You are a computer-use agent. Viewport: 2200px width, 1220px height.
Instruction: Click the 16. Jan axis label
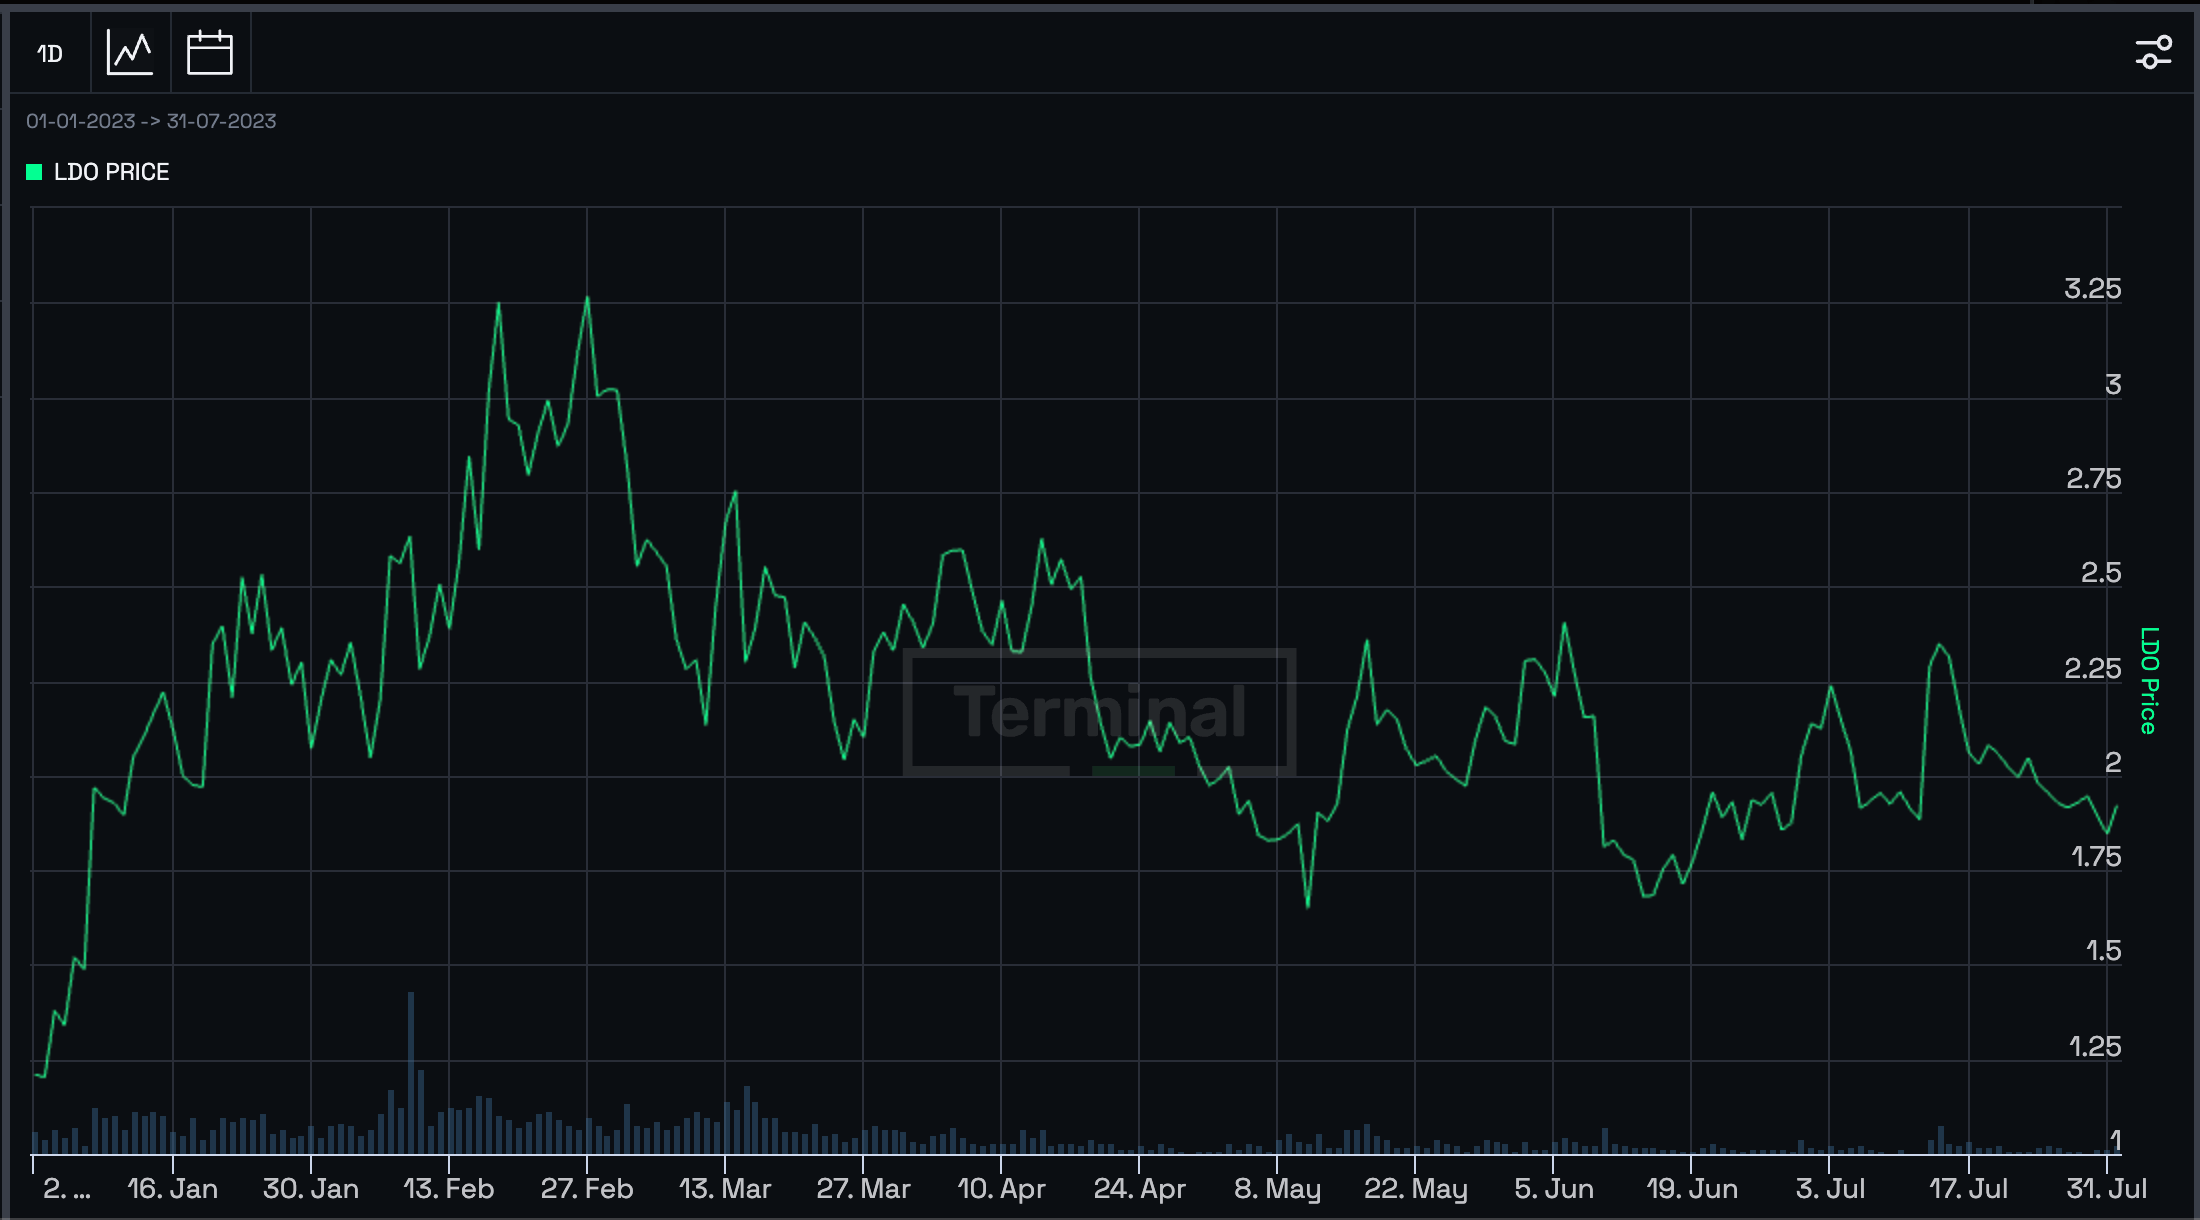coord(172,1189)
